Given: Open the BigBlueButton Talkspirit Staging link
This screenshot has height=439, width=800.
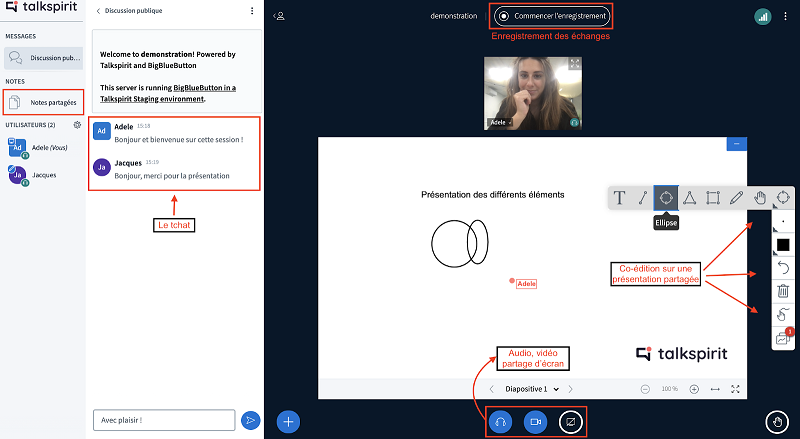Looking at the screenshot, I should coord(168,93).
